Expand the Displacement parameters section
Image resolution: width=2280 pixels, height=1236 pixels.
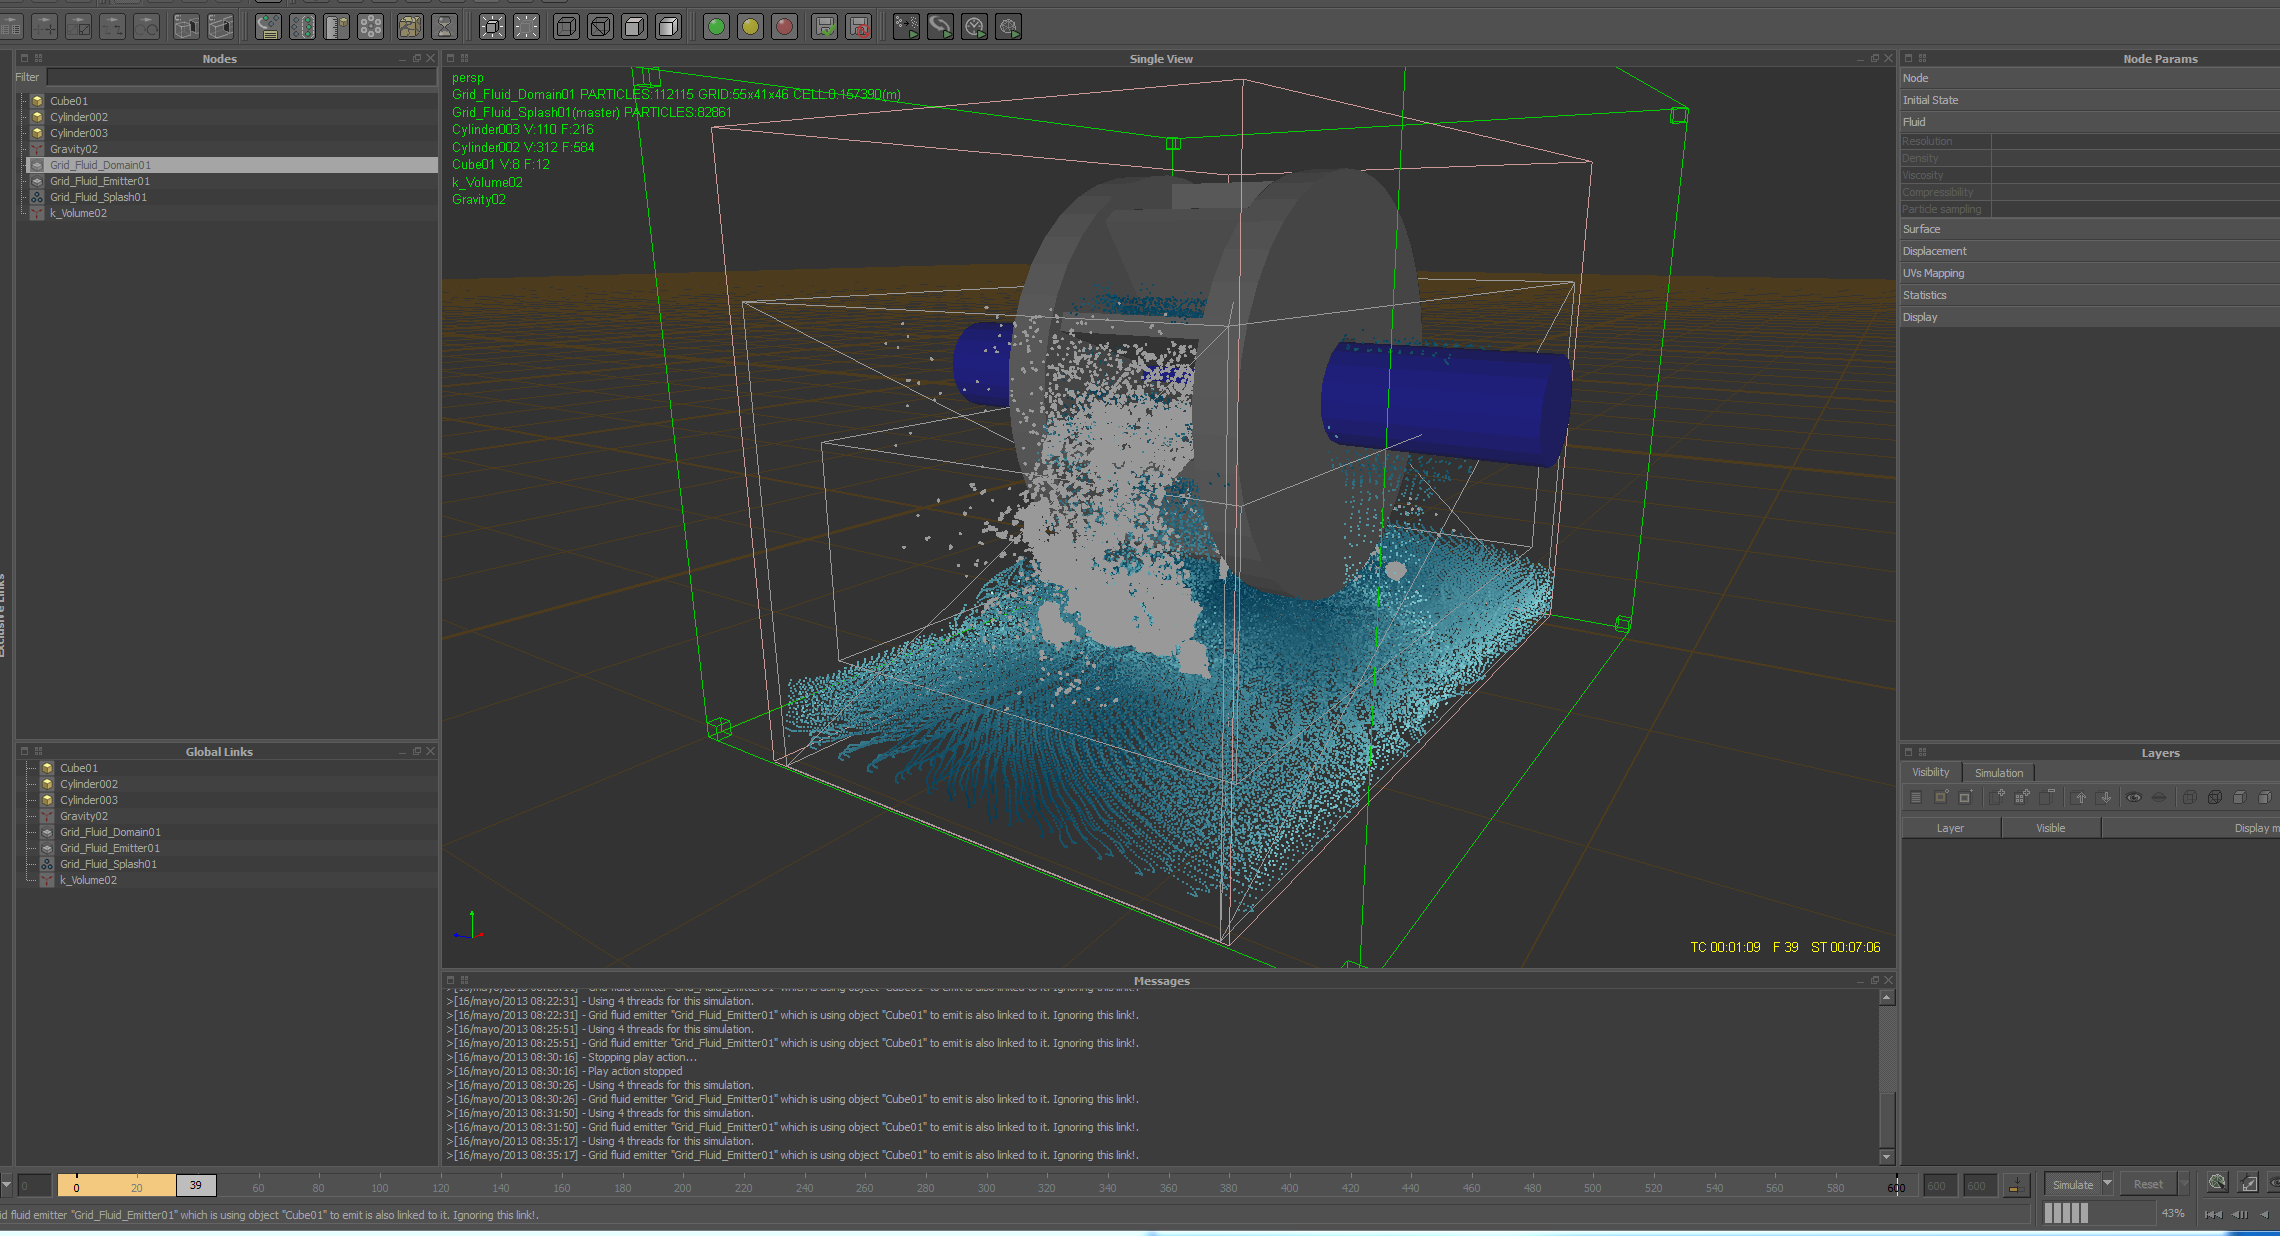[x=1934, y=251]
